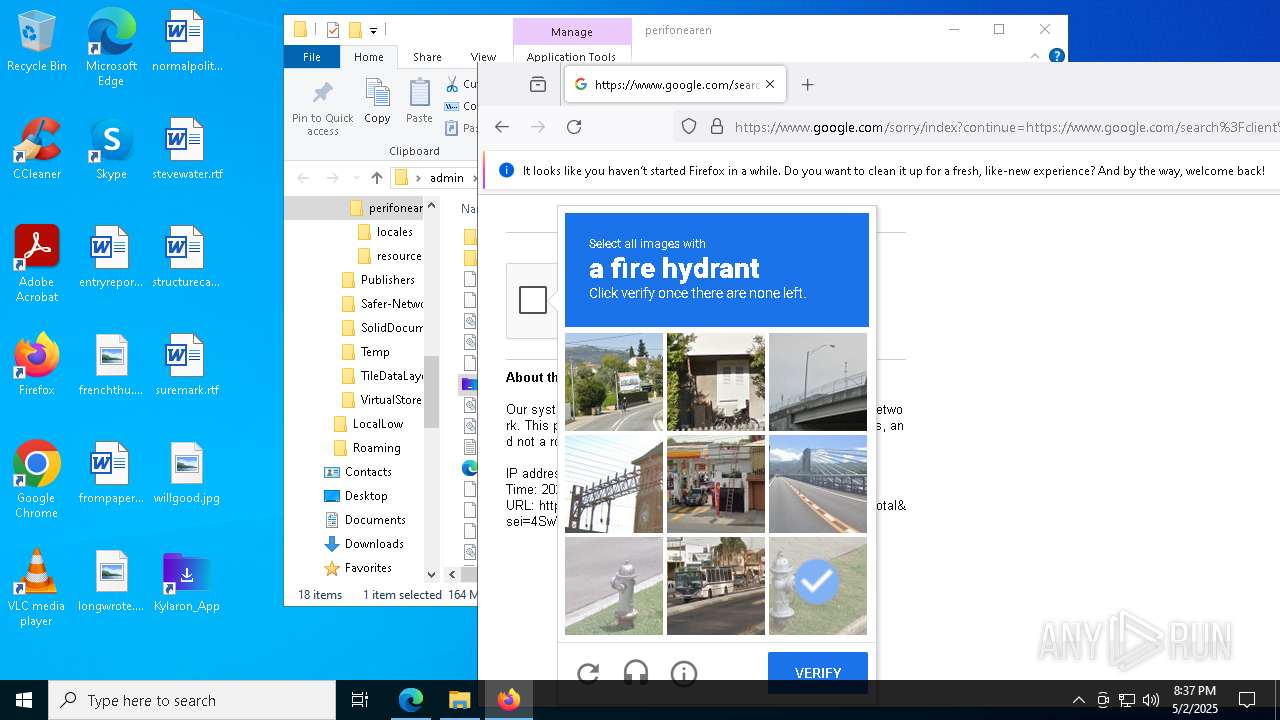
Task: Click the Paste icon in the Explorer ribbon
Action: tap(419, 102)
